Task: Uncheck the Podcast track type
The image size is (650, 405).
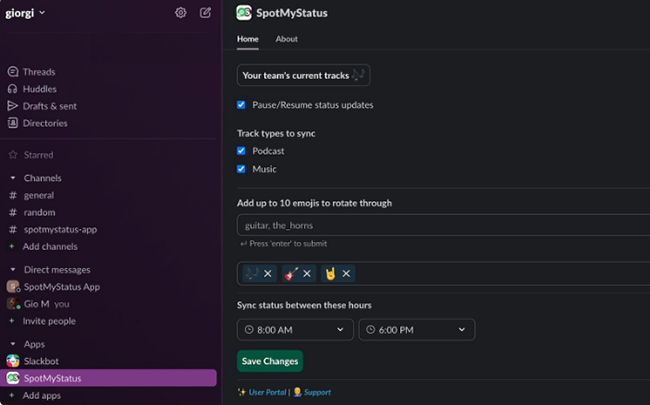Action: click(x=241, y=151)
